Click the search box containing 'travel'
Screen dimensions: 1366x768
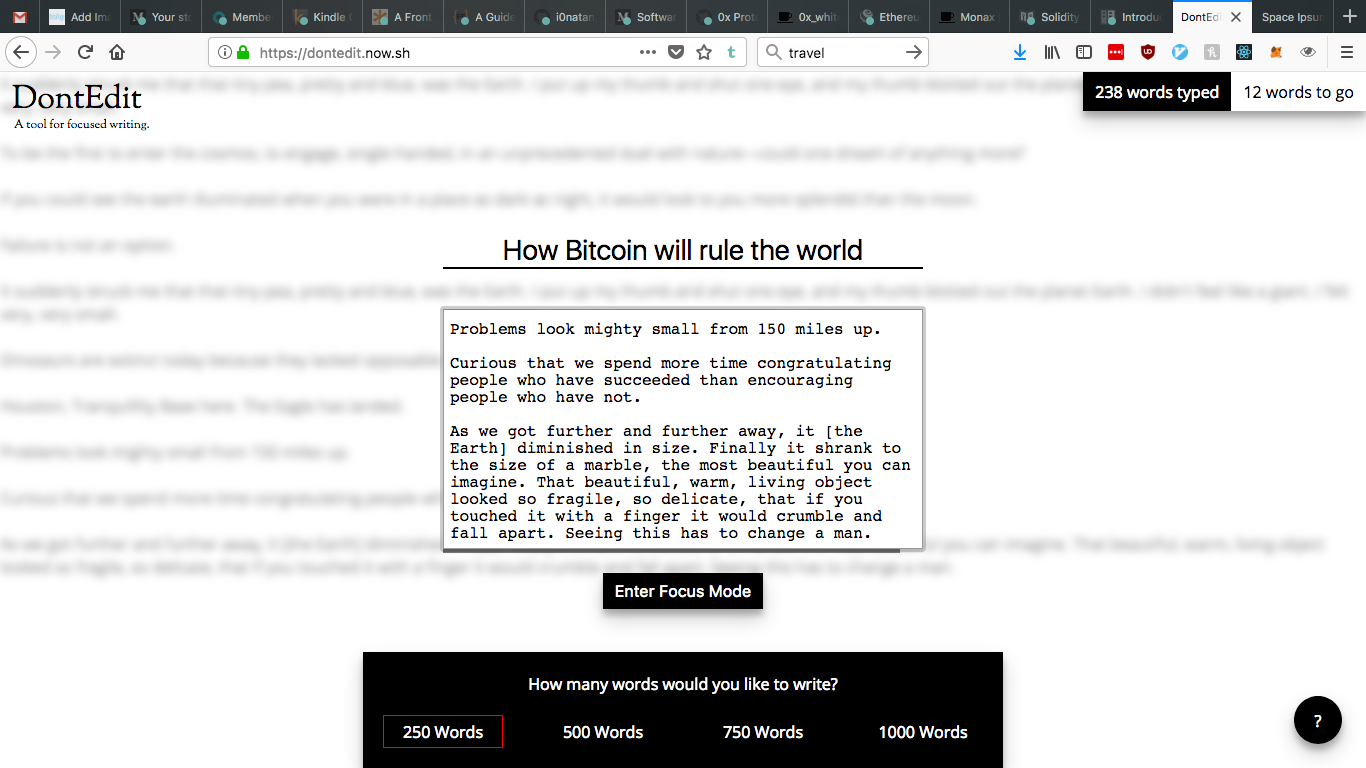pos(842,53)
